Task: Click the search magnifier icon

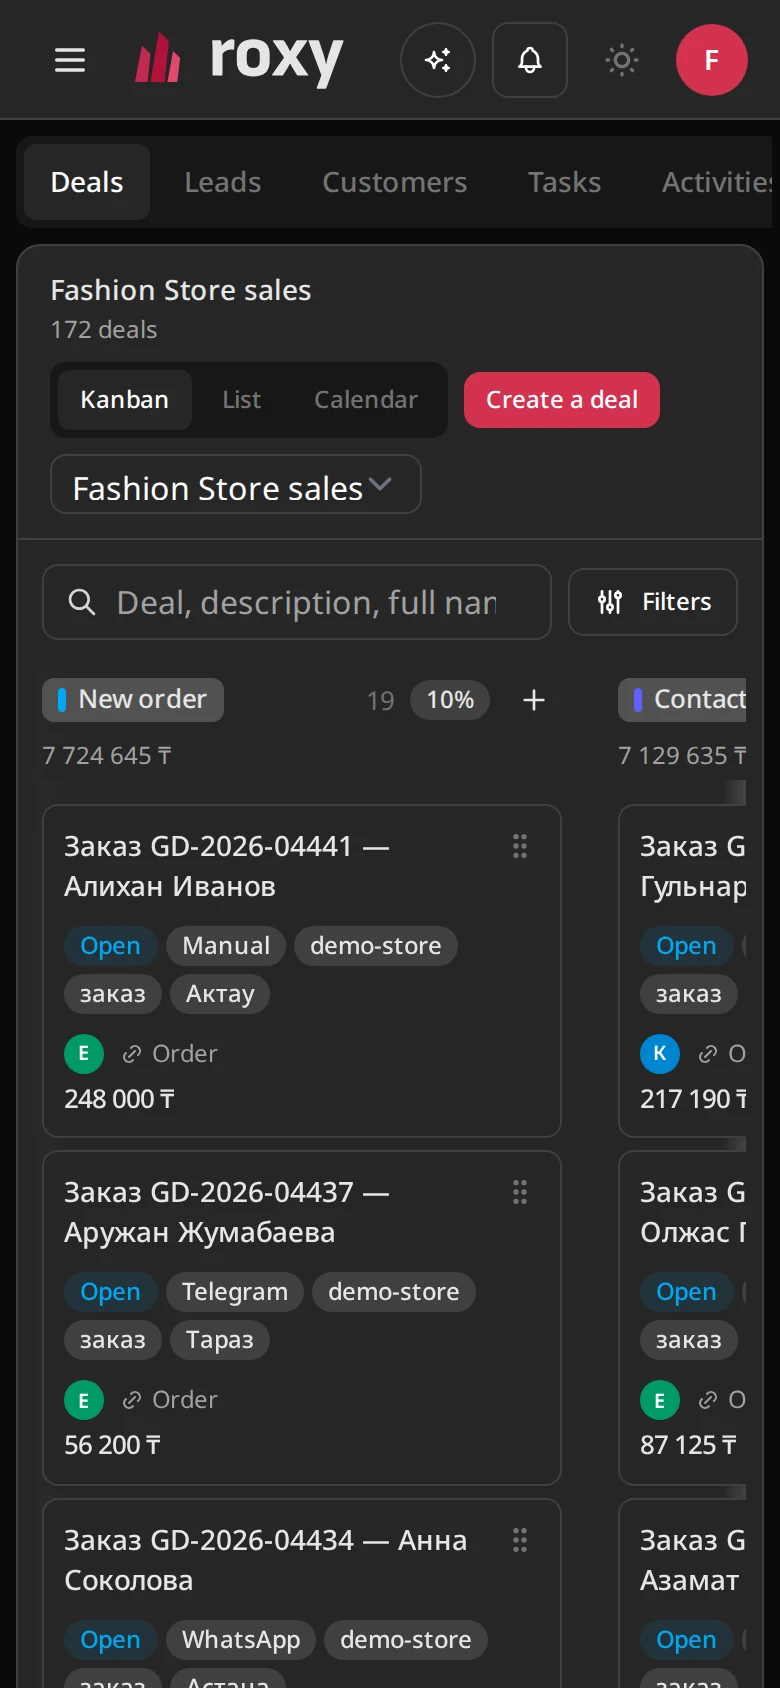Action: point(82,602)
